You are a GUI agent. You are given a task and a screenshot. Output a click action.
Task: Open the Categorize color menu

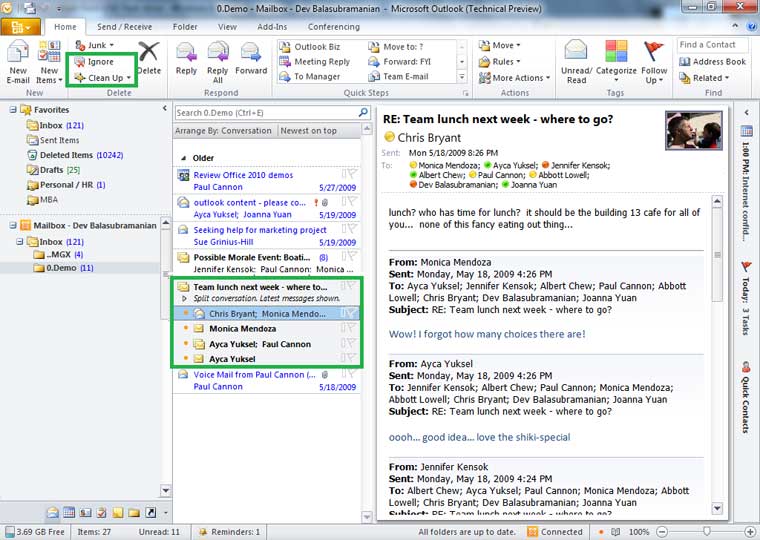(x=616, y=62)
